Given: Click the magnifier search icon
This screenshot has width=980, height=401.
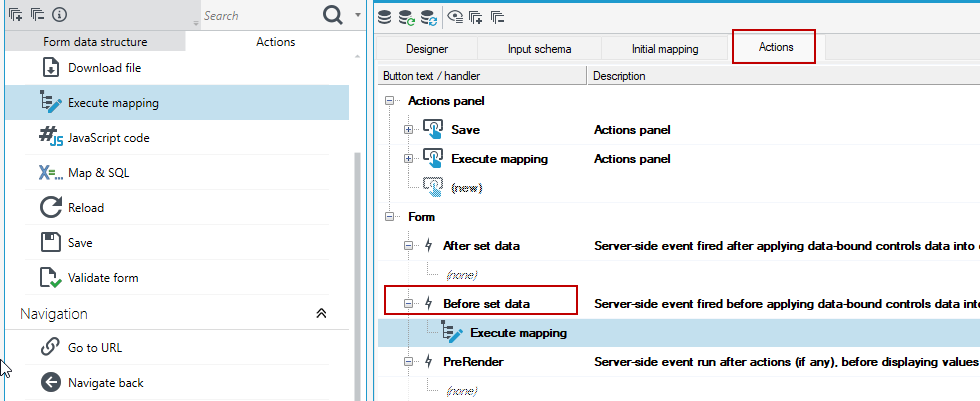Looking at the screenshot, I should (x=333, y=15).
